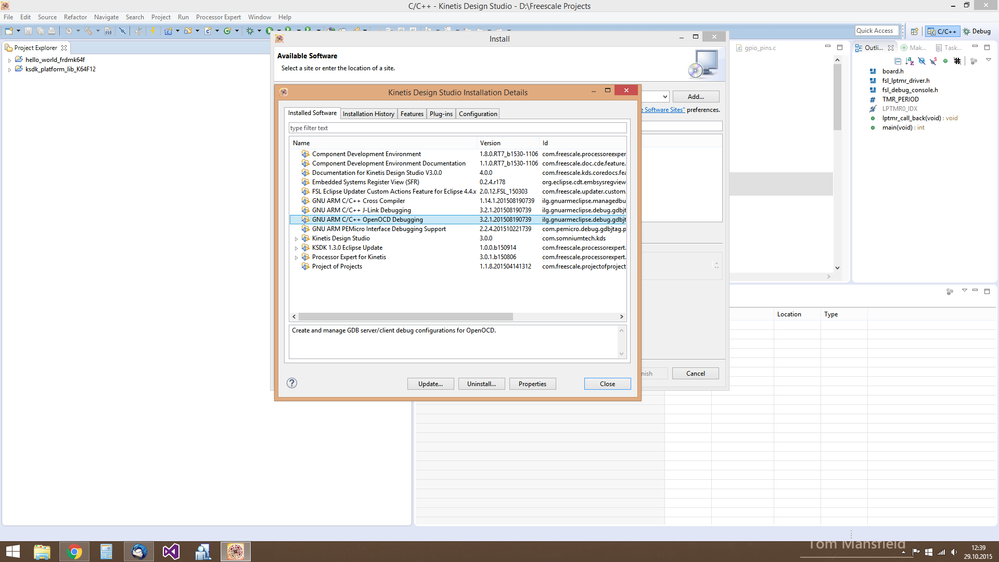This screenshot has width=999, height=562.
Task: Select GNU ARM PEMicro Interface Debugging Support
Action: coord(457,229)
